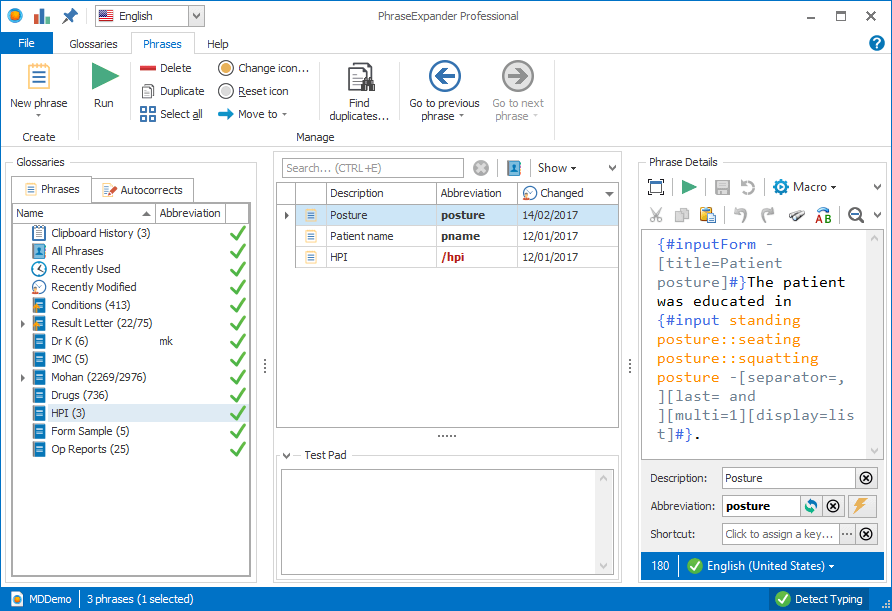Open the English language dropdown in title bar
The width and height of the screenshot is (892, 611).
click(x=196, y=16)
